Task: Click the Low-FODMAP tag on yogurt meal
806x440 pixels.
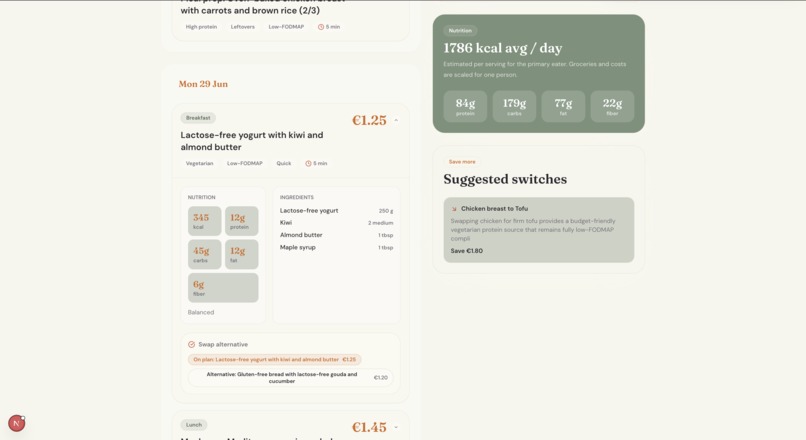Action: point(245,163)
